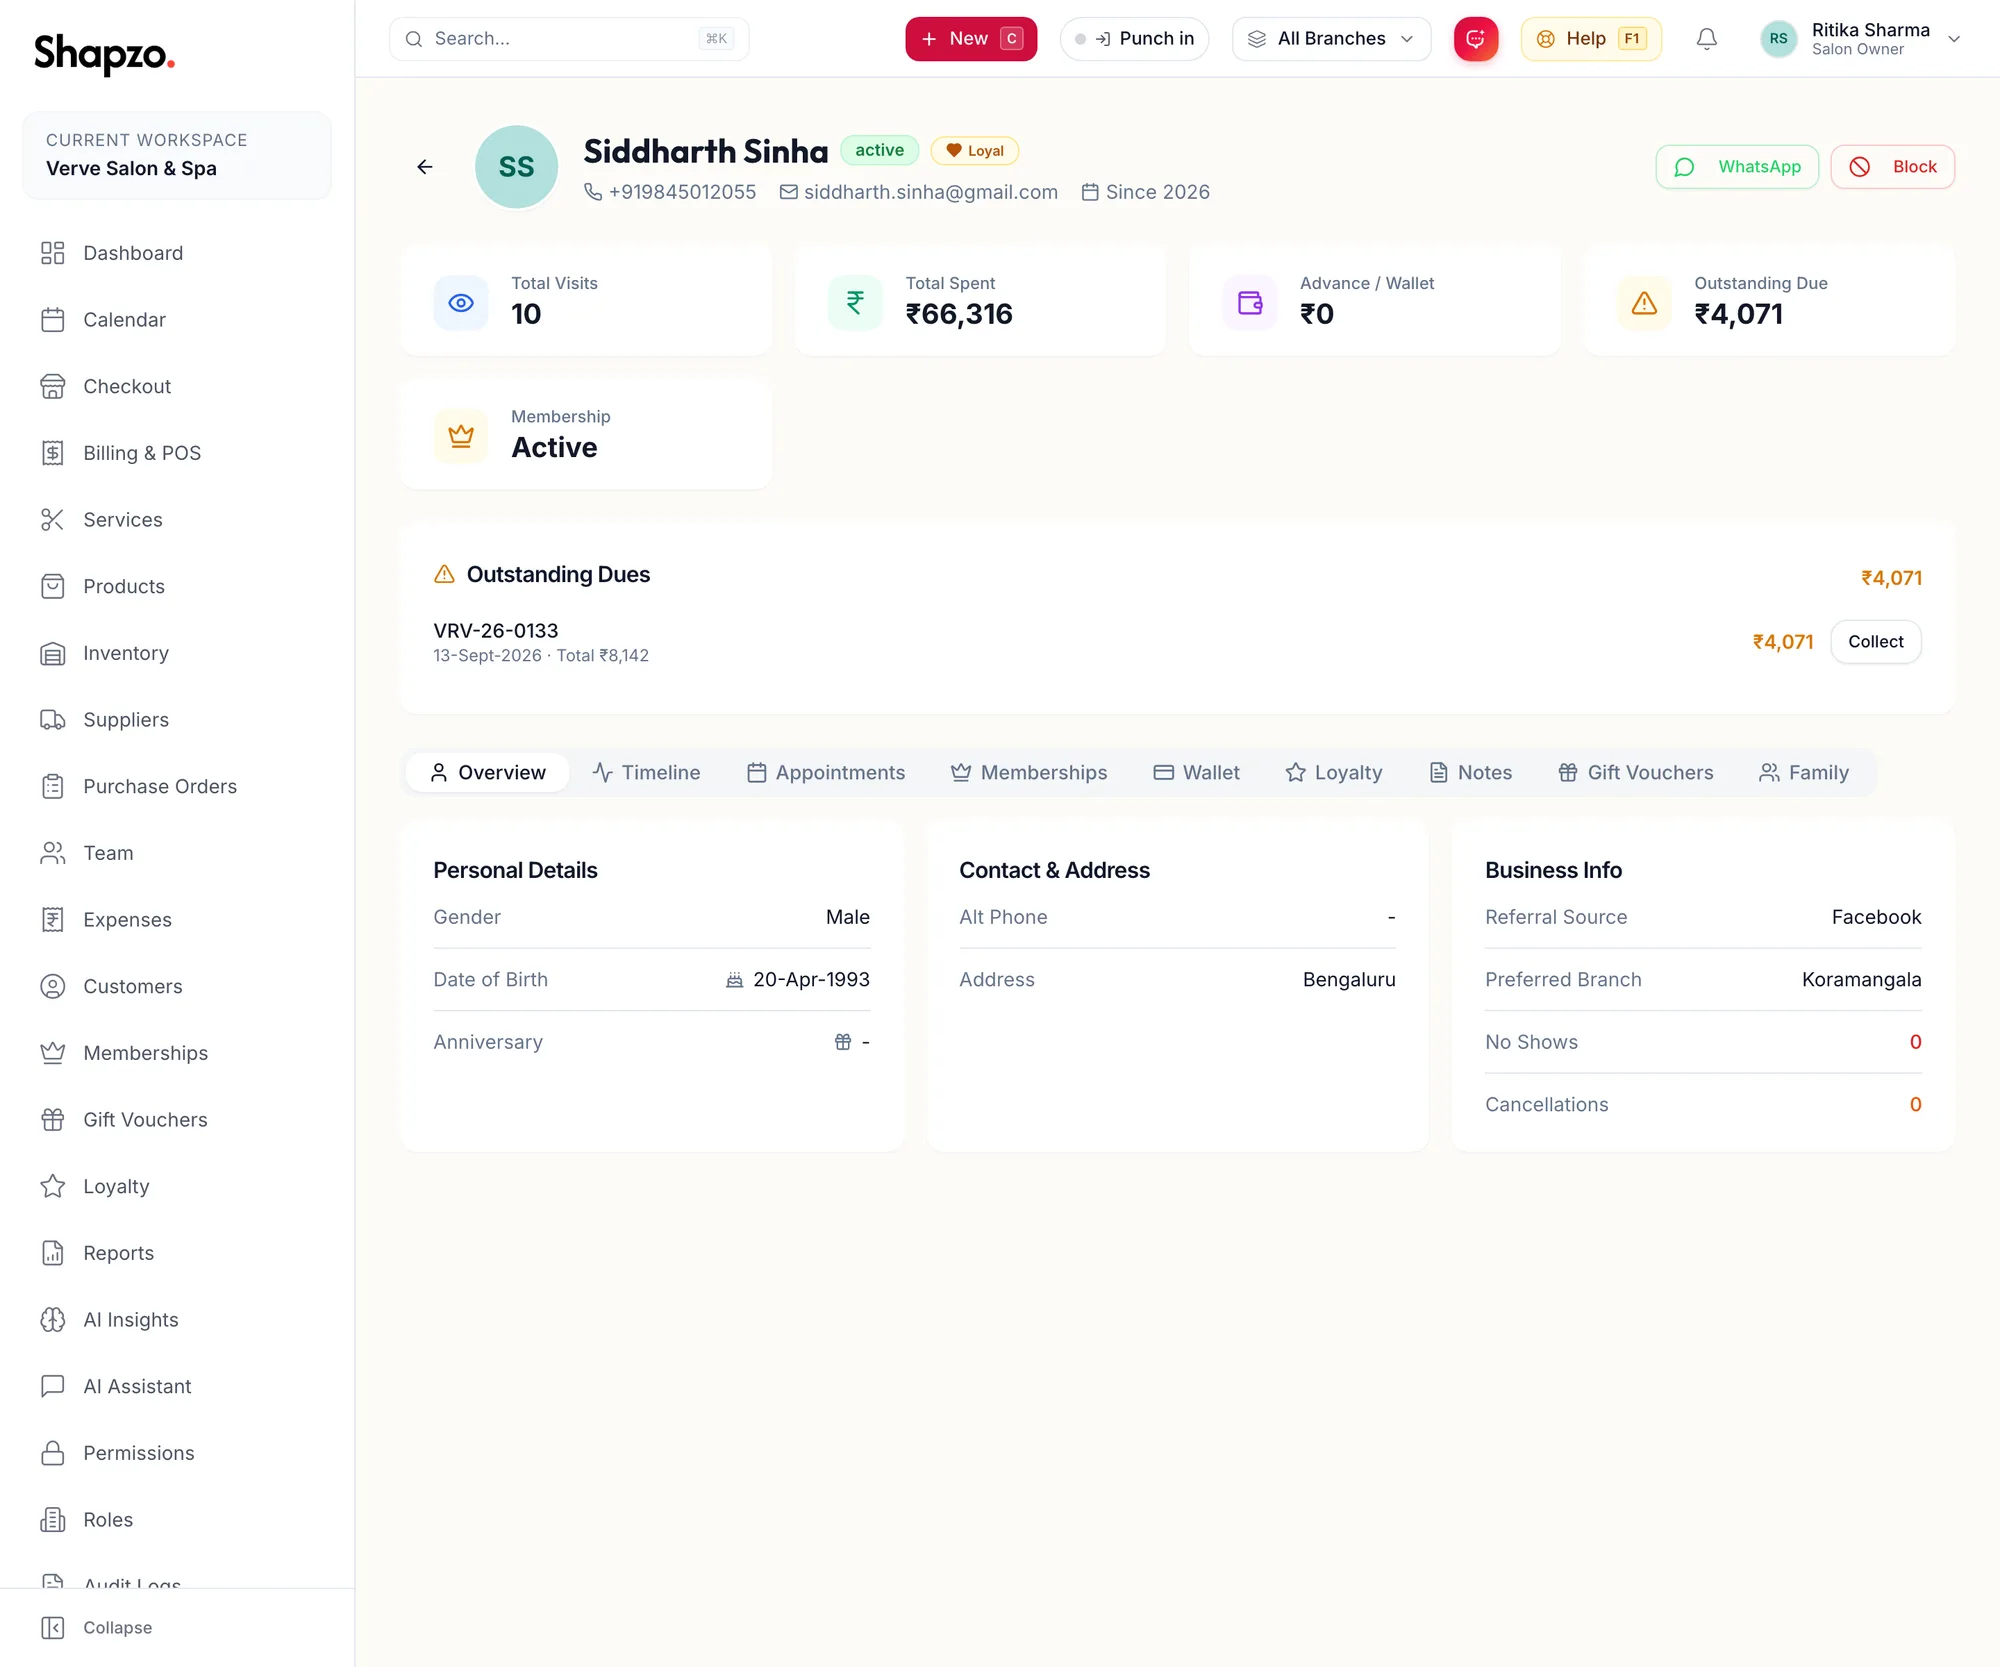Click the Referral Source value Facebook
This screenshot has height=1667, width=2000.
click(x=1876, y=917)
